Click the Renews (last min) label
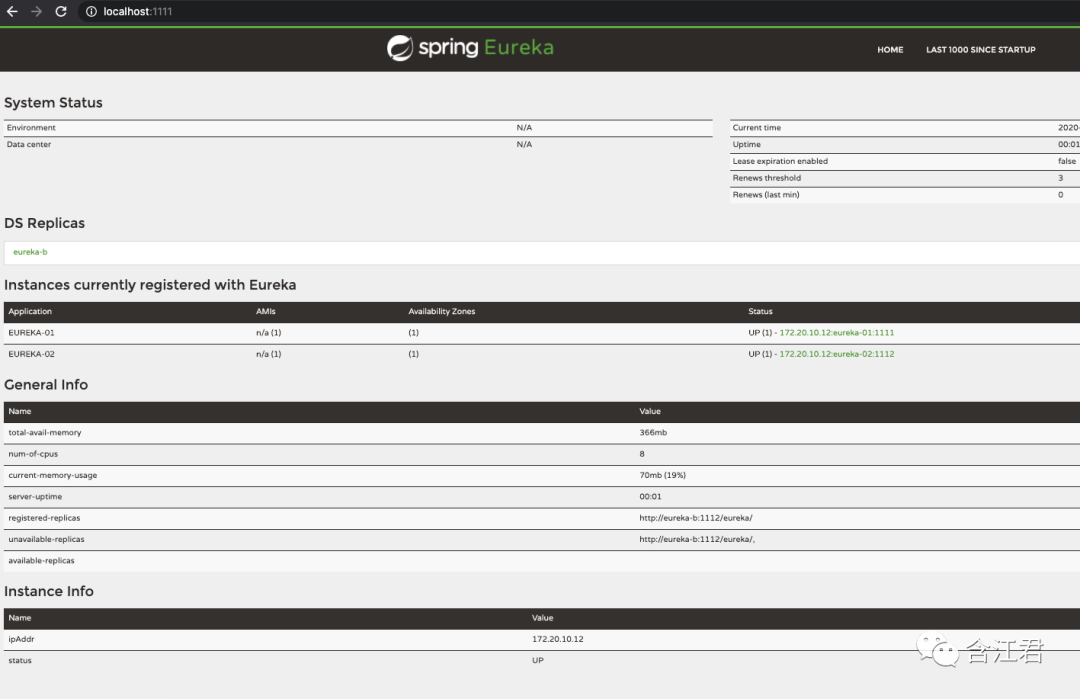Image resolution: width=1080 pixels, height=699 pixels. [x=766, y=195]
